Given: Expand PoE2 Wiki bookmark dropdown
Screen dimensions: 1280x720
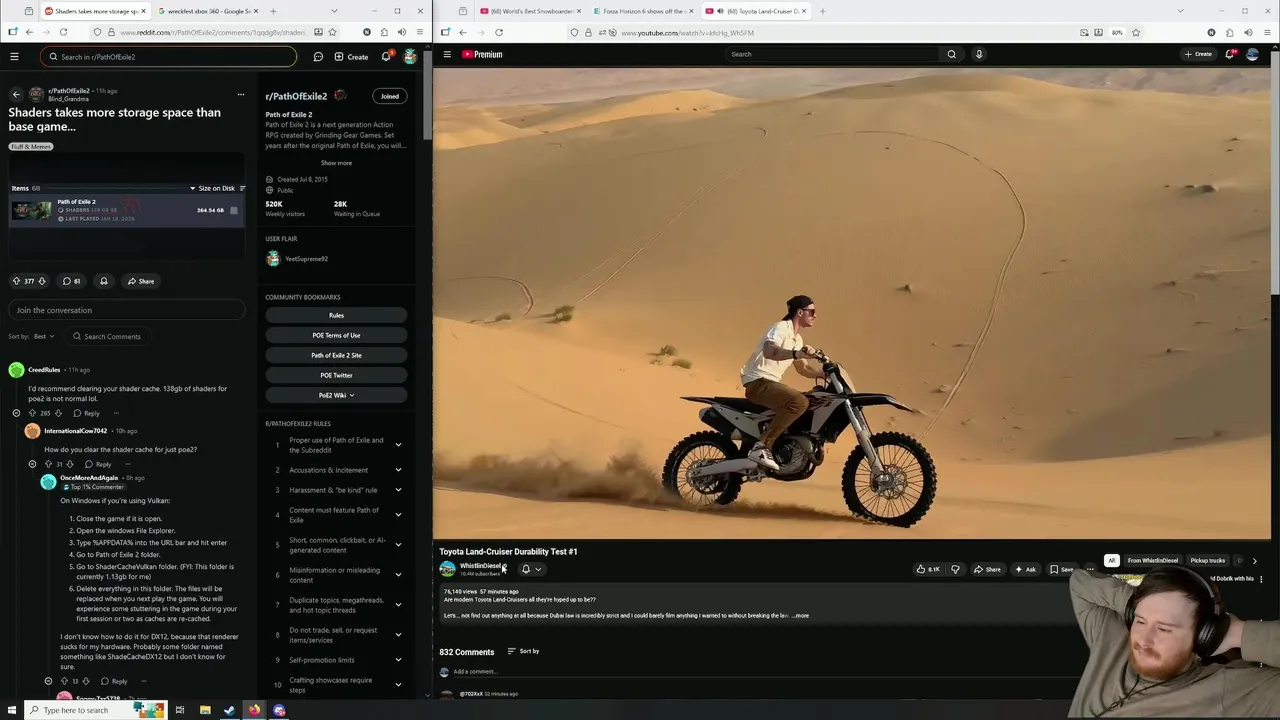Looking at the screenshot, I should click(336, 395).
